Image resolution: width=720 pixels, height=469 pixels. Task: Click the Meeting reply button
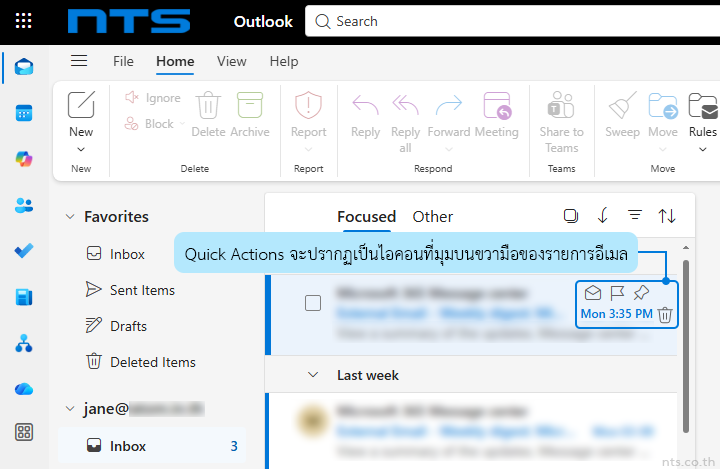click(497, 116)
